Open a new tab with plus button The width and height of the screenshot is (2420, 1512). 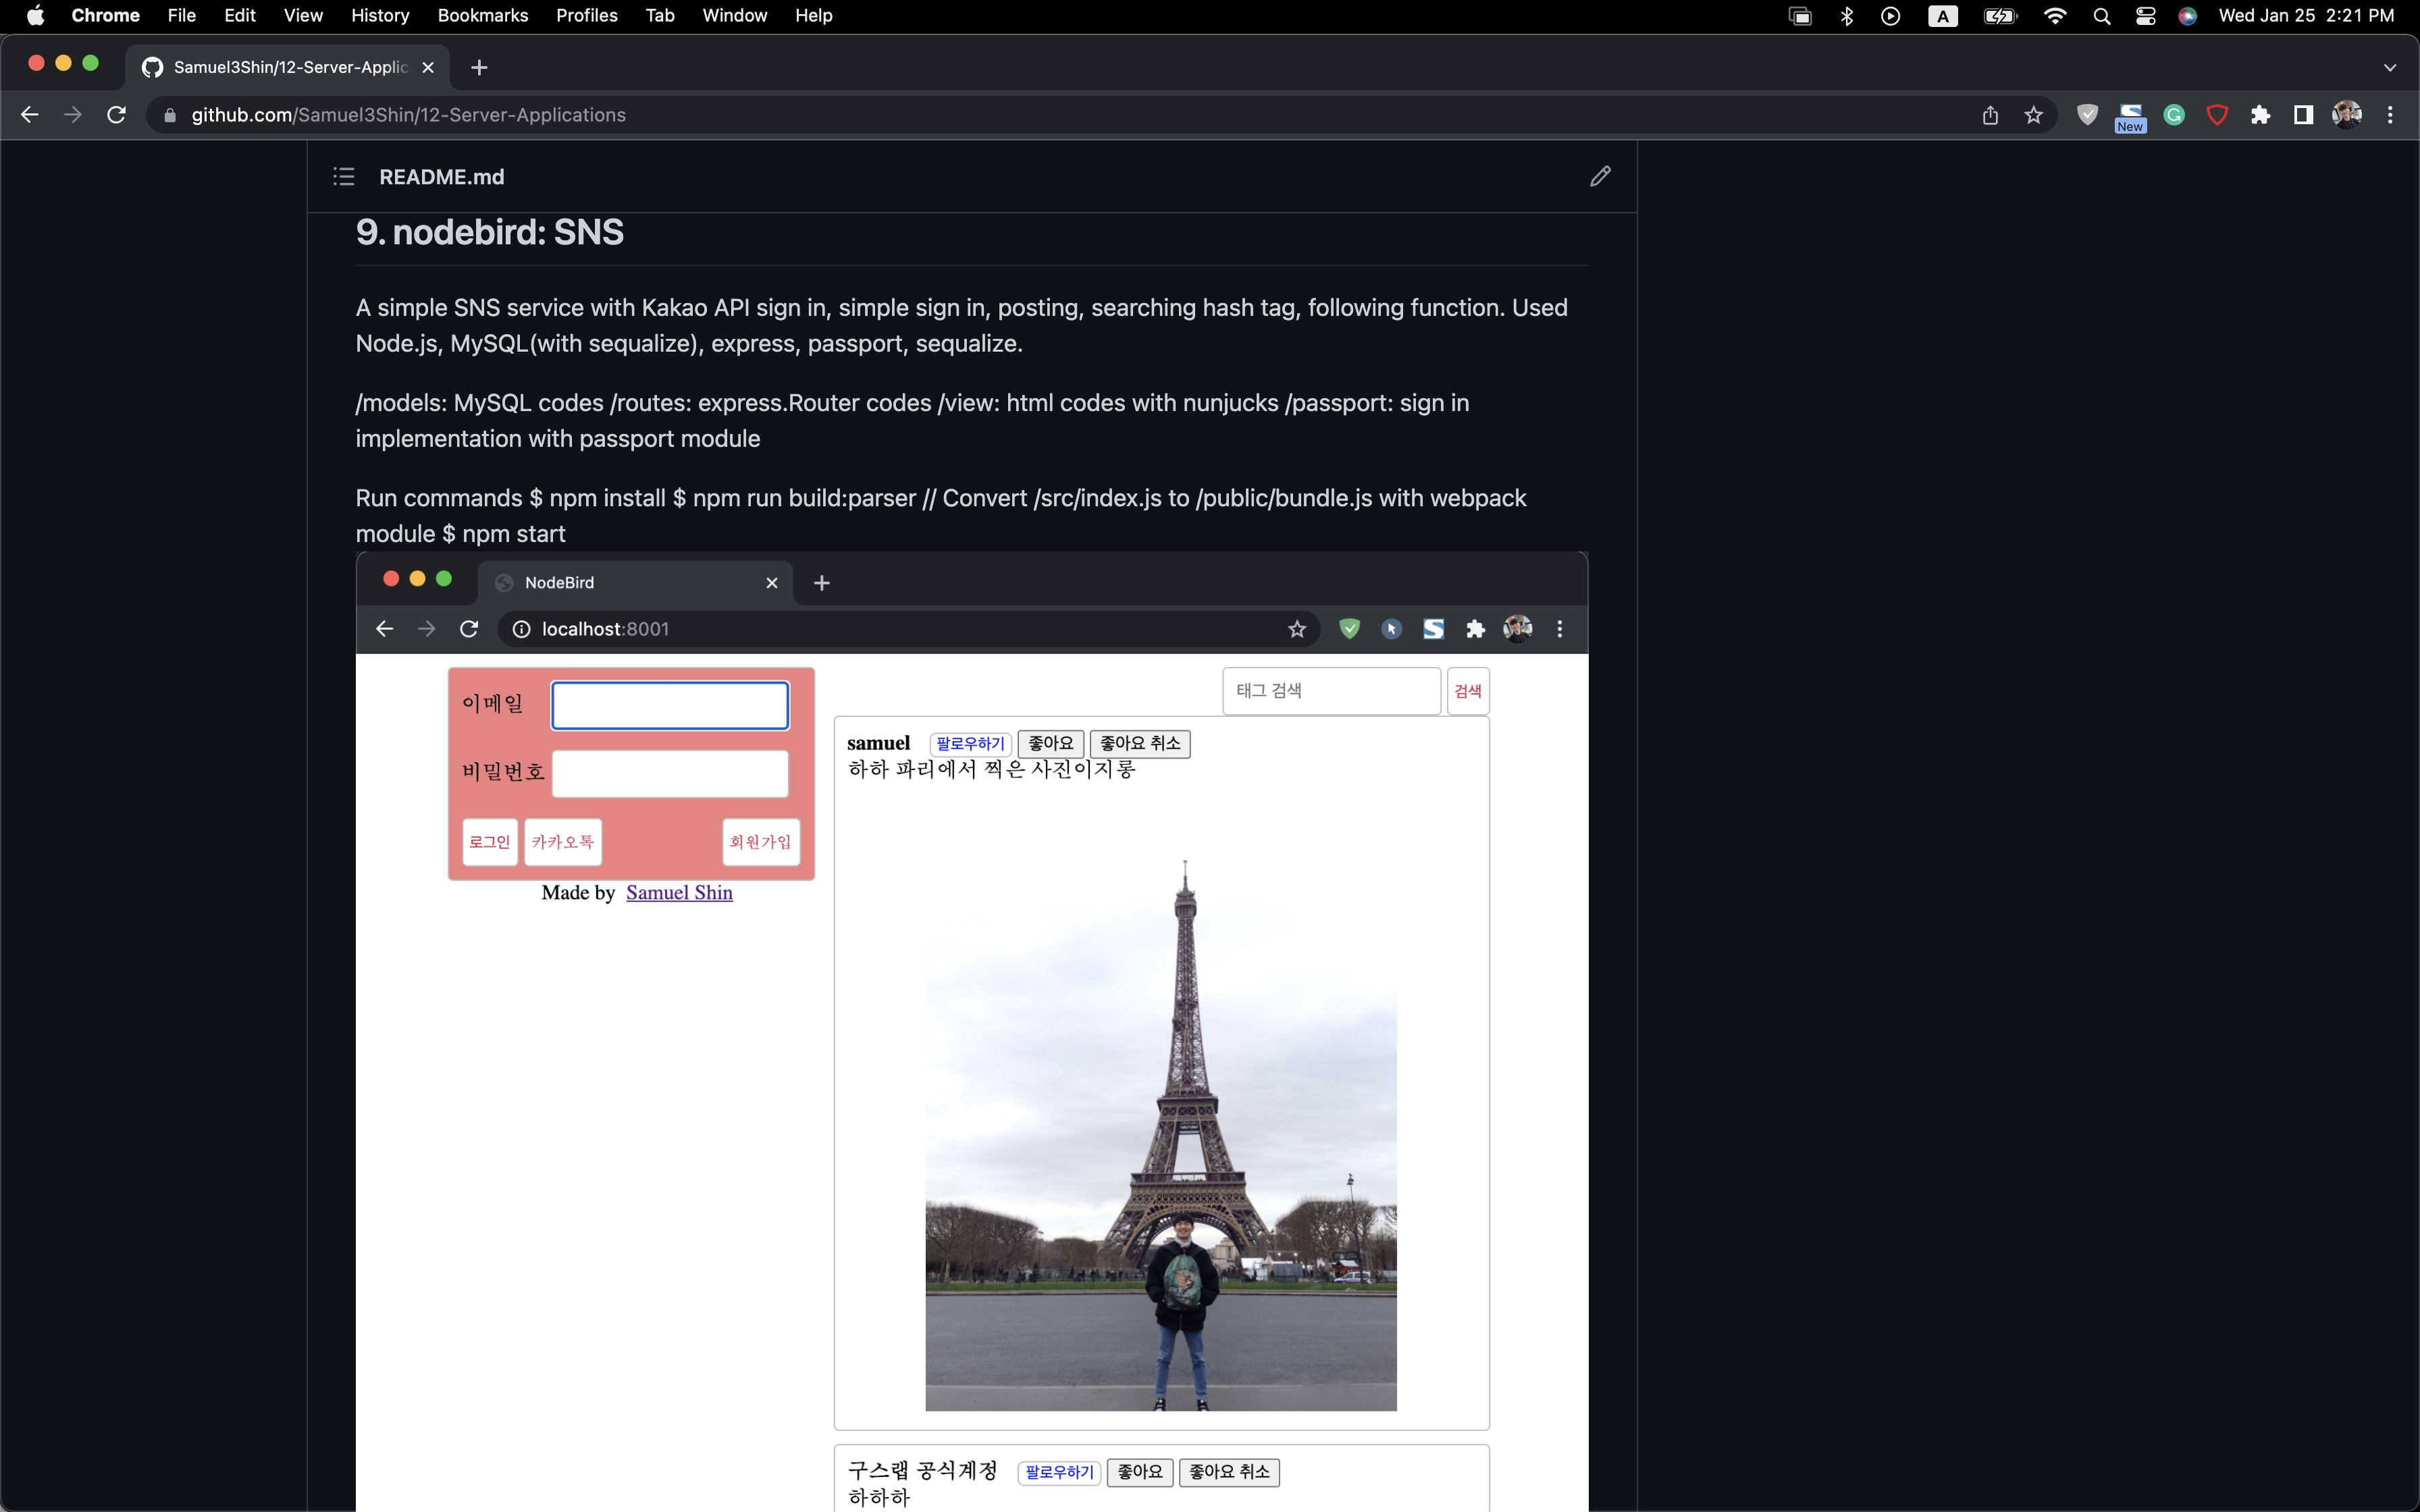(x=479, y=68)
